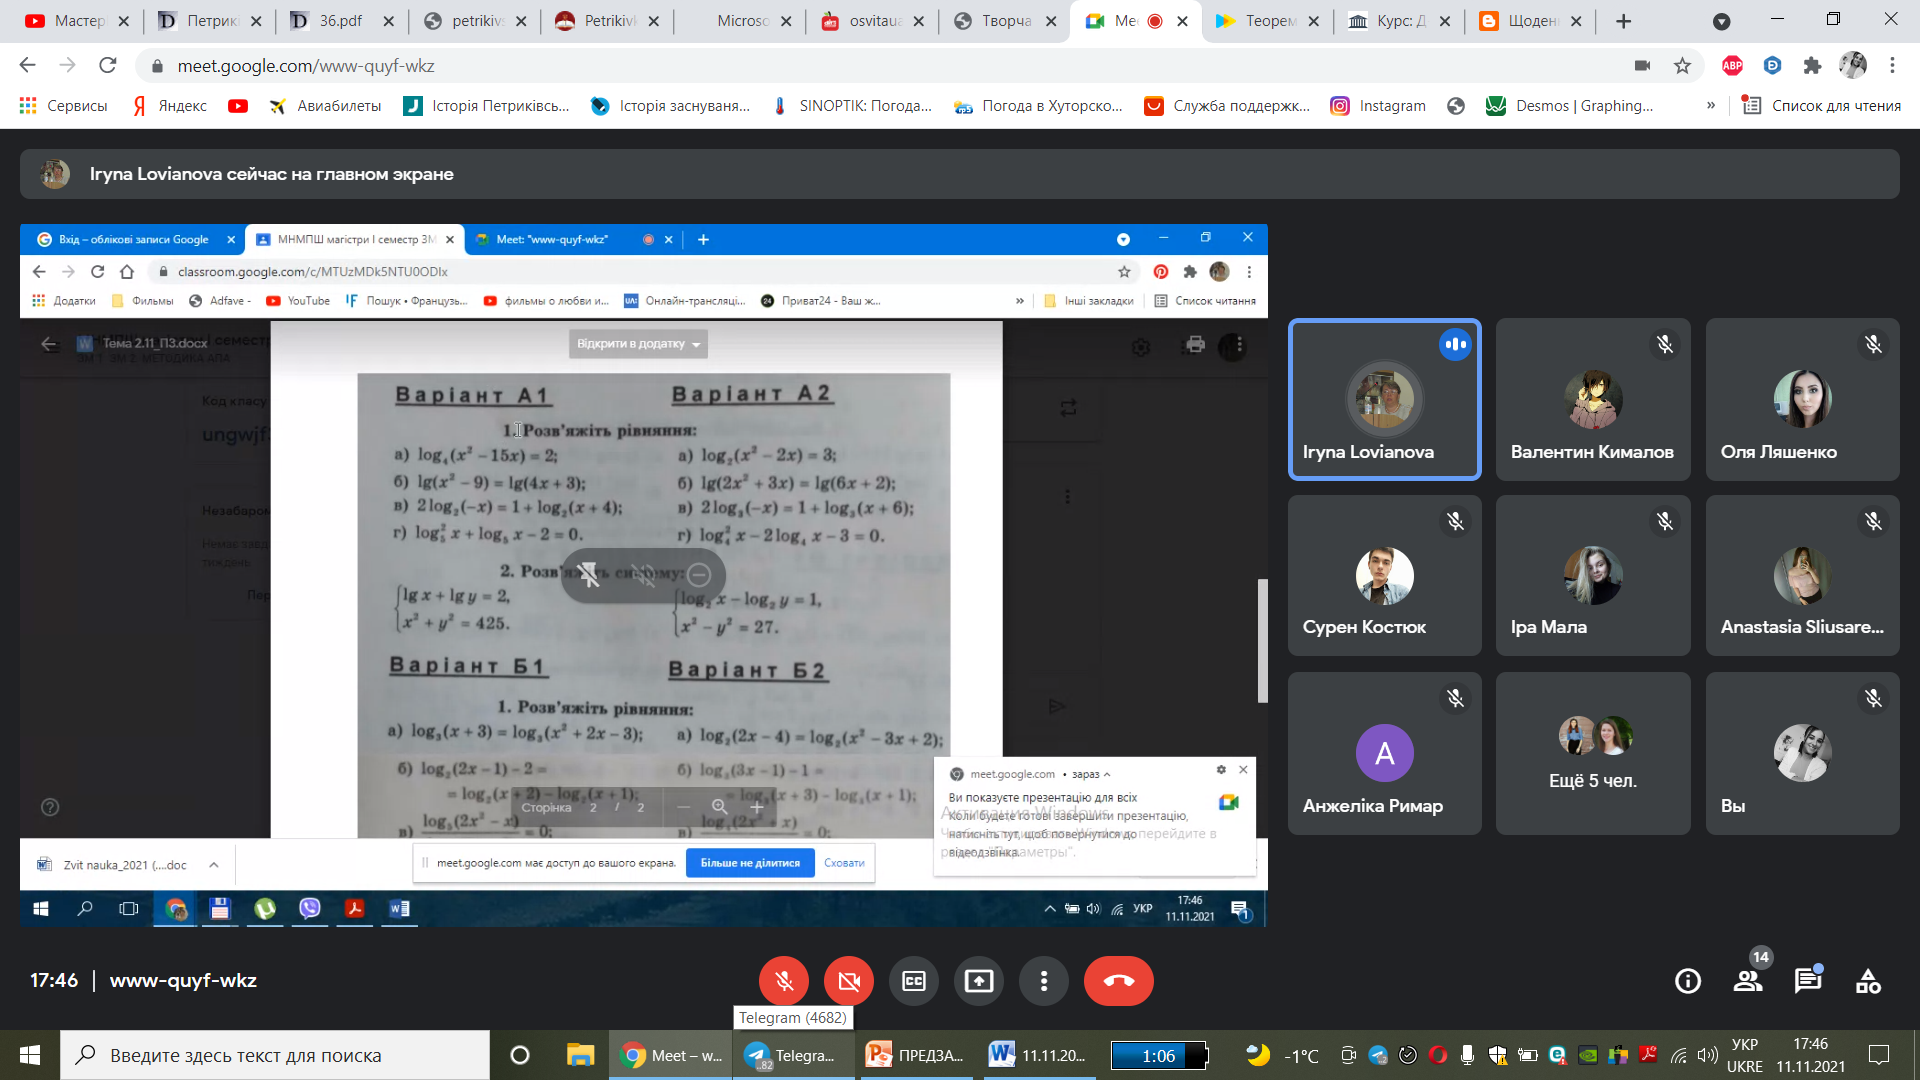The image size is (1920, 1080).
Task: Close the Петрик tab
Action: 256,21
